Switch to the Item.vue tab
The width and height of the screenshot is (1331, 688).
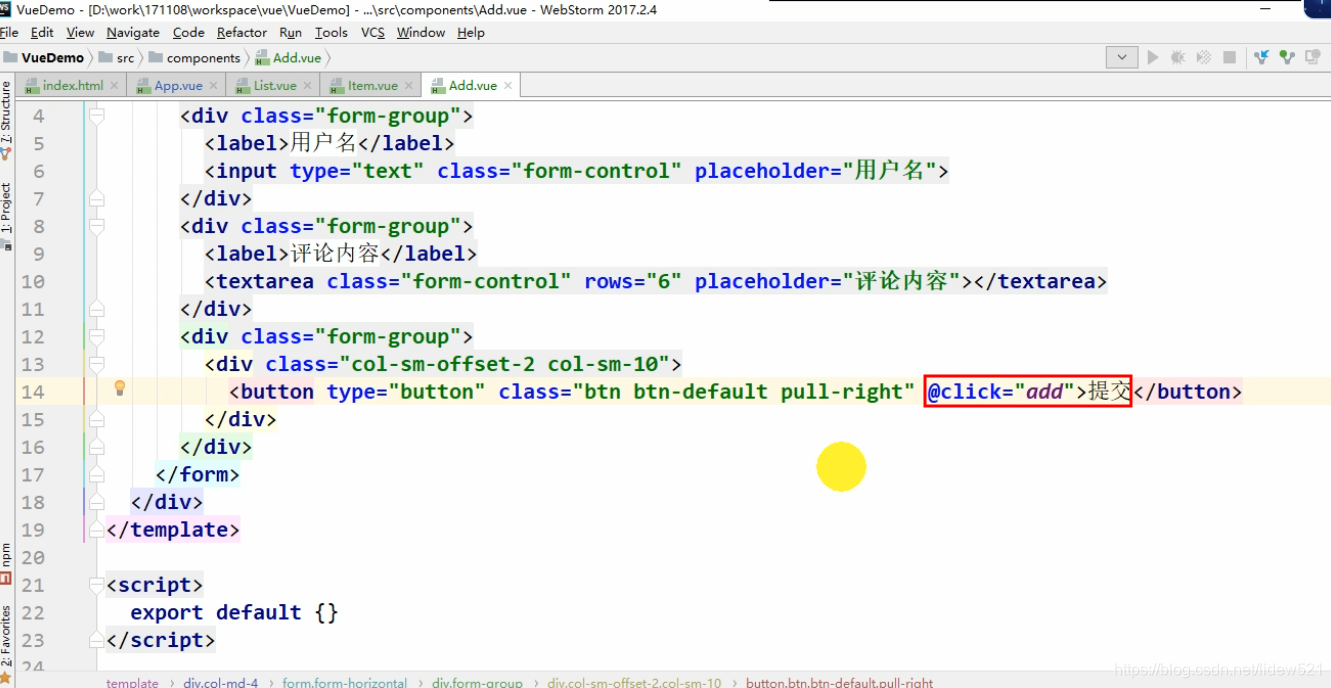coord(372,86)
